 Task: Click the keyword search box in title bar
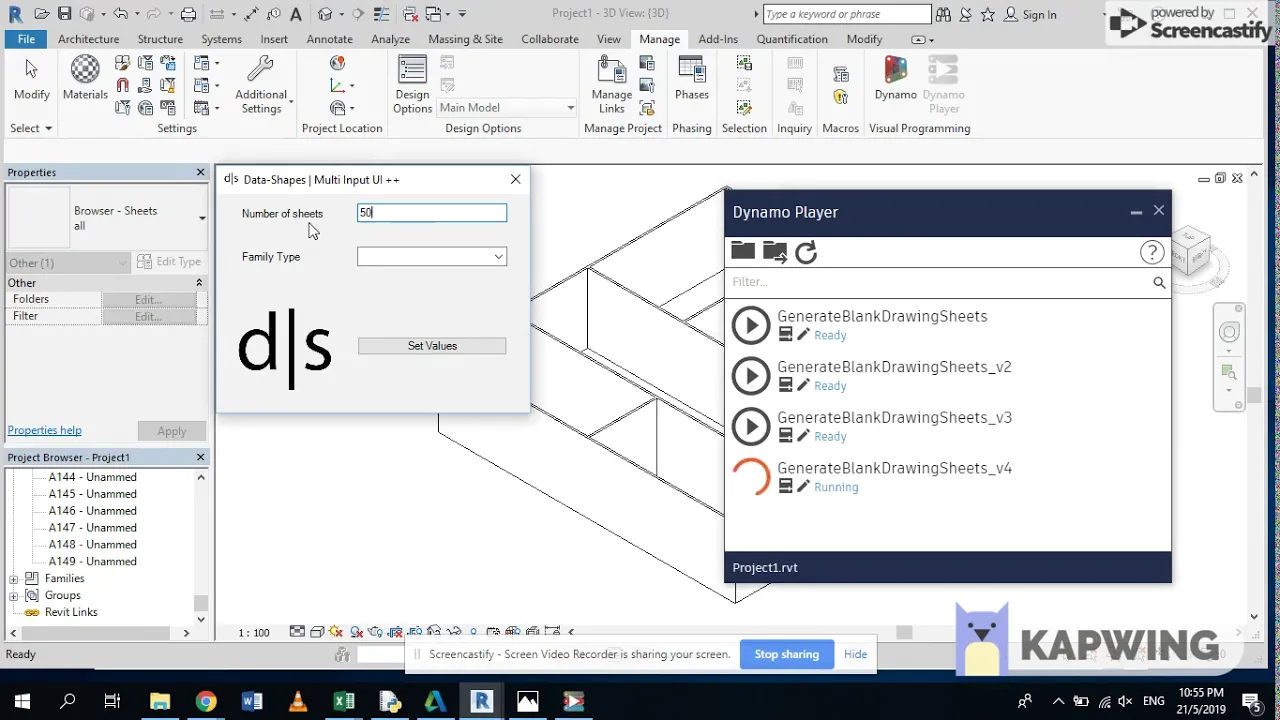847,14
